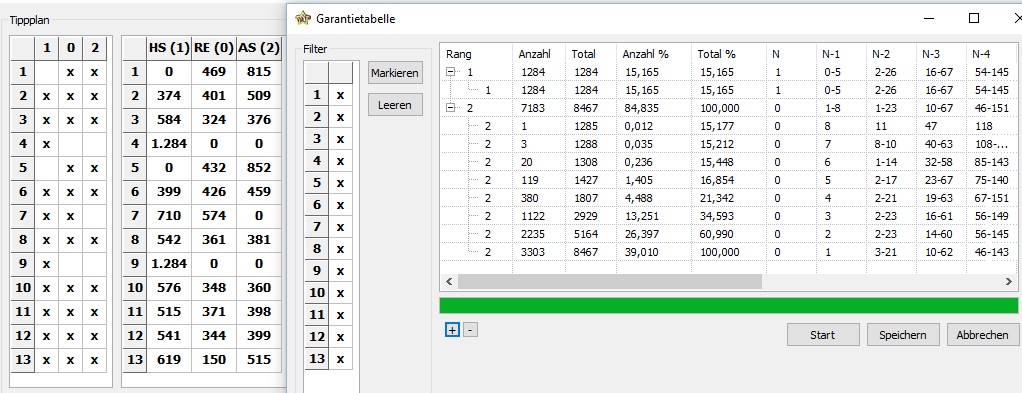Click the N-2 column header
Viewport: 1022px width, 393px height.
coord(891,54)
